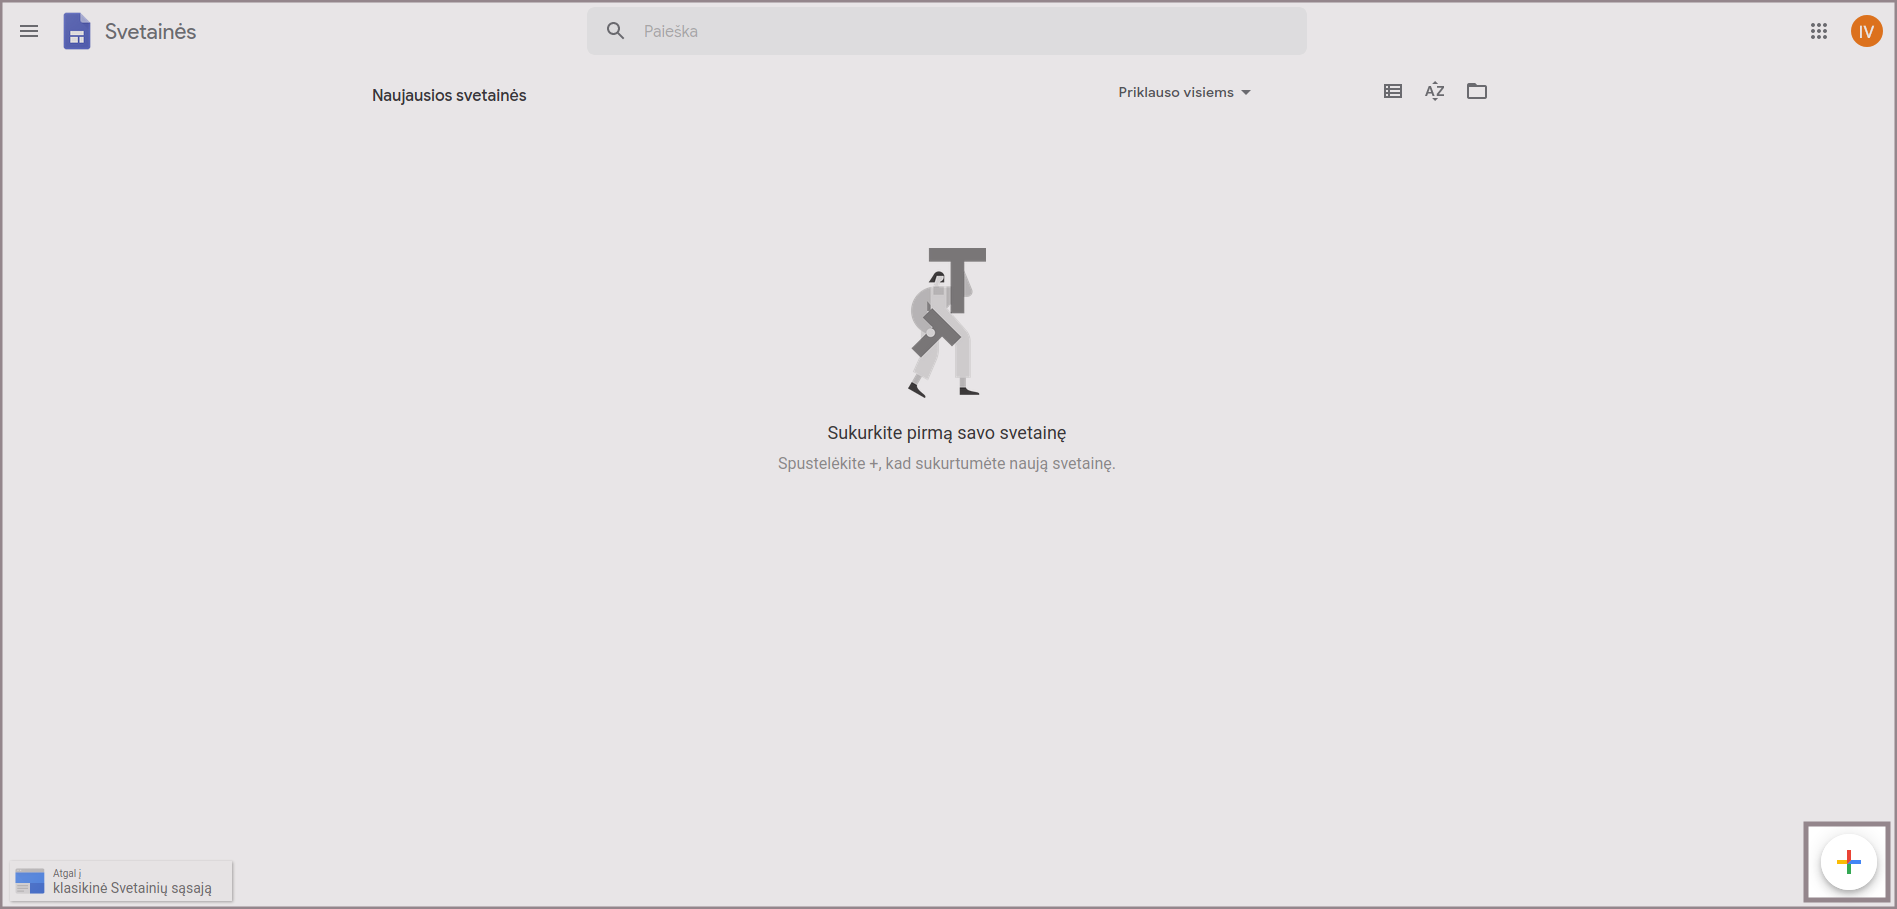The height and width of the screenshot is (909, 1897).
Task: Click "Sukurkite pirmą savo svetainę" text
Action: click(x=946, y=433)
